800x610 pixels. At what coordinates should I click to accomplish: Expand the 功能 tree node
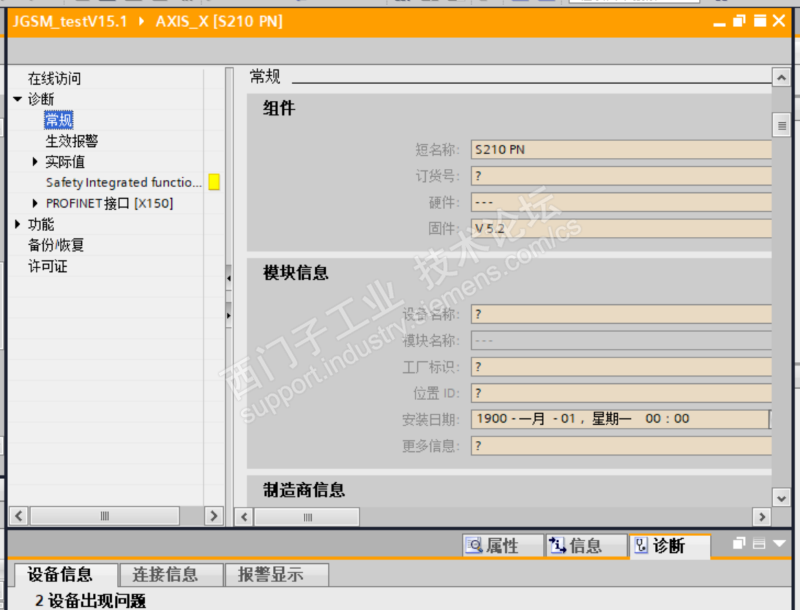(x=18, y=224)
